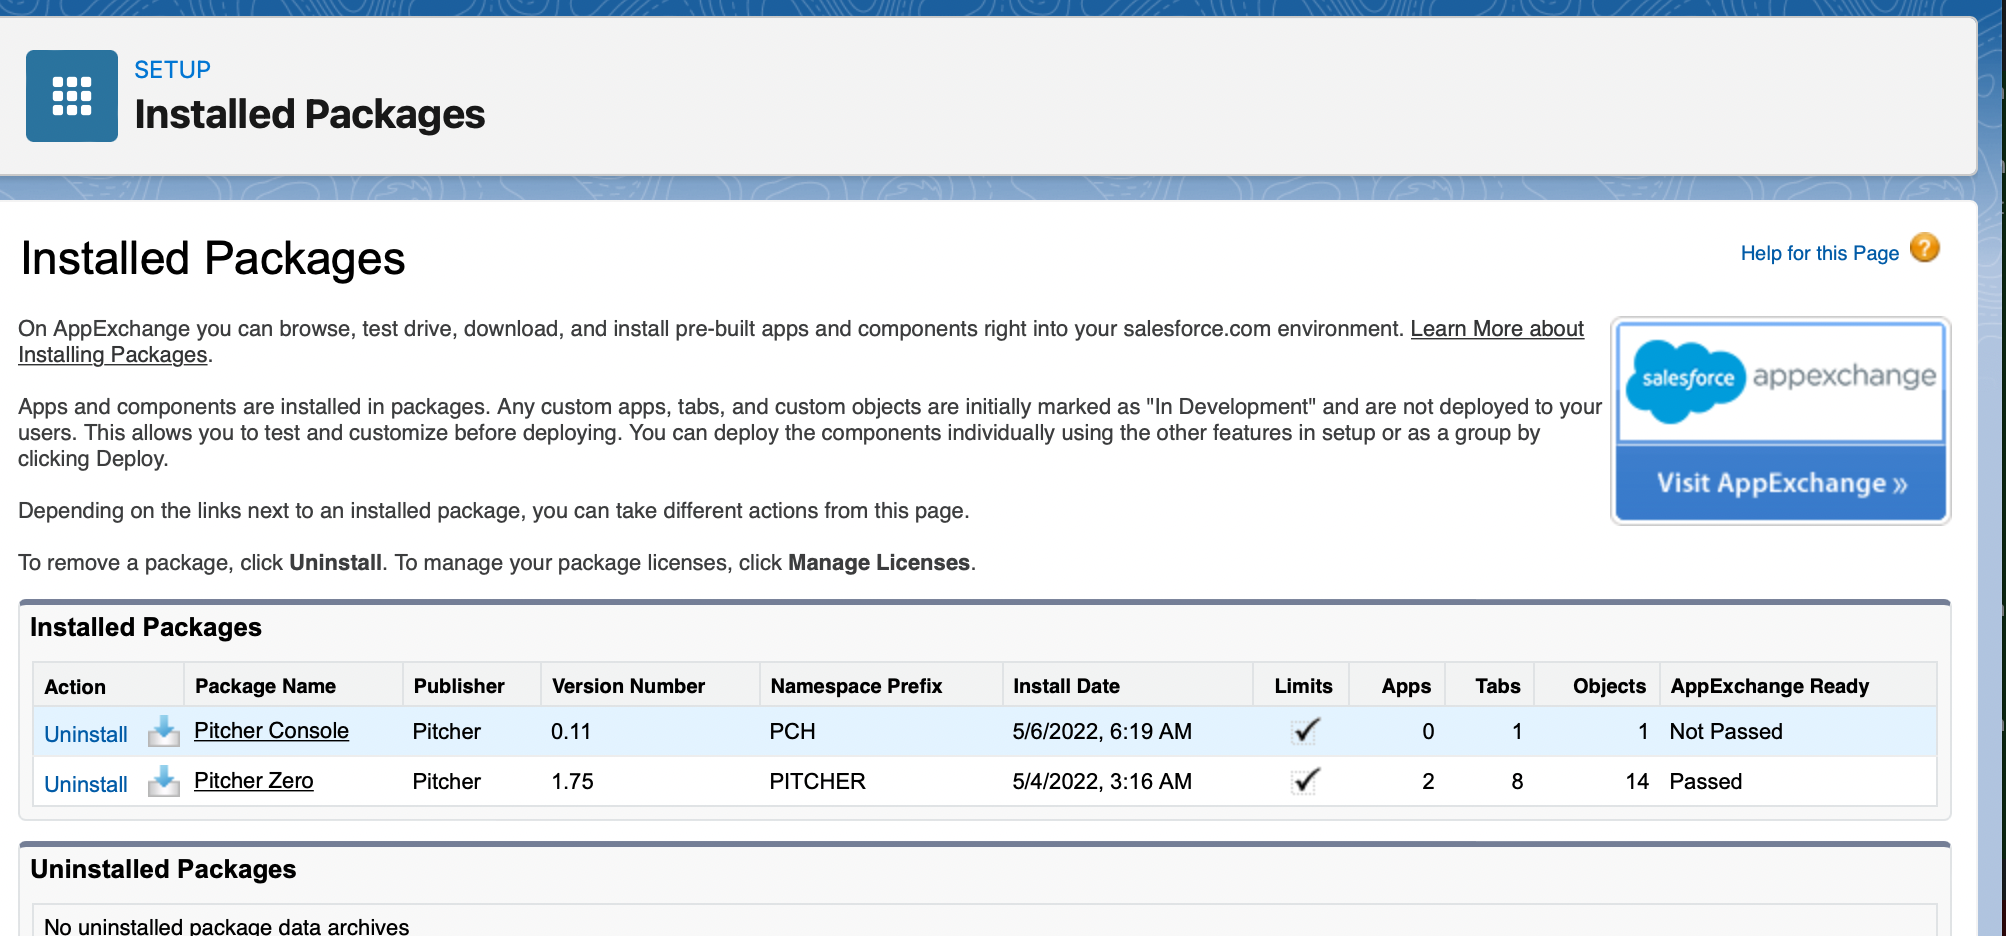This screenshot has height=936, width=2006.
Task: Uninstall the Pitcher Zero package
Action: (86, 784)
